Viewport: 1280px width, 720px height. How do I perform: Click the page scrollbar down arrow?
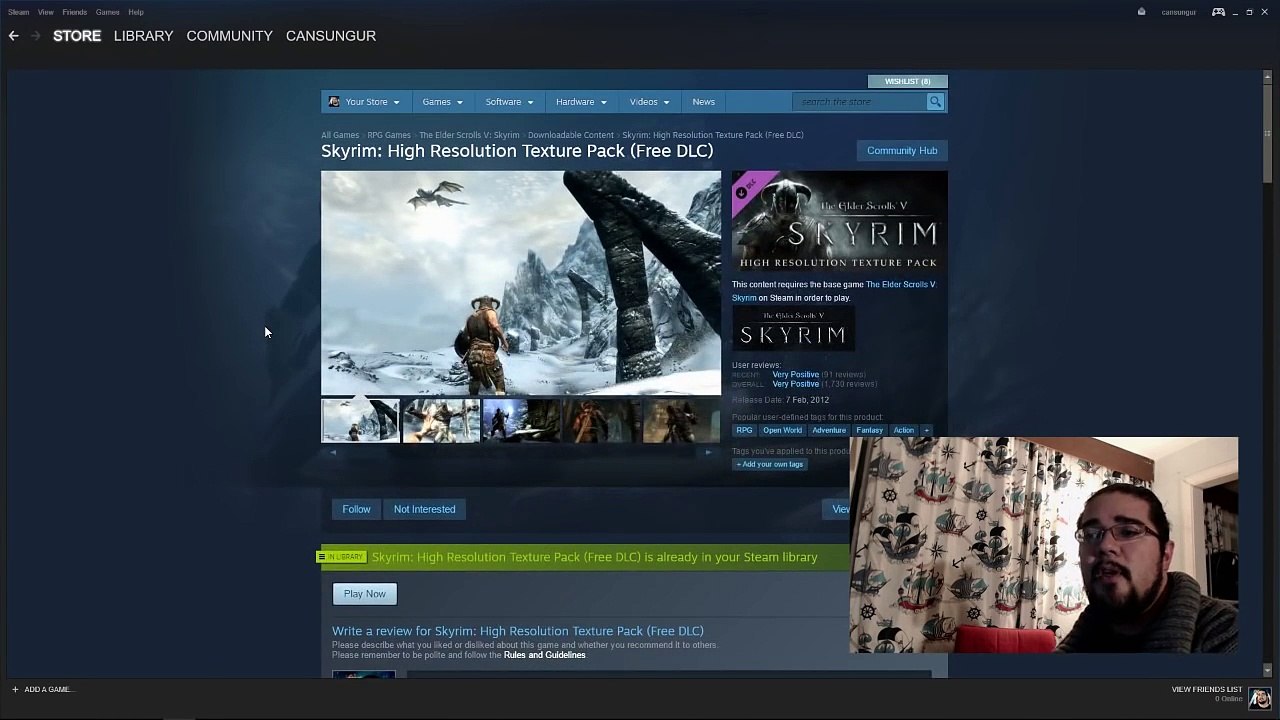1268,670
